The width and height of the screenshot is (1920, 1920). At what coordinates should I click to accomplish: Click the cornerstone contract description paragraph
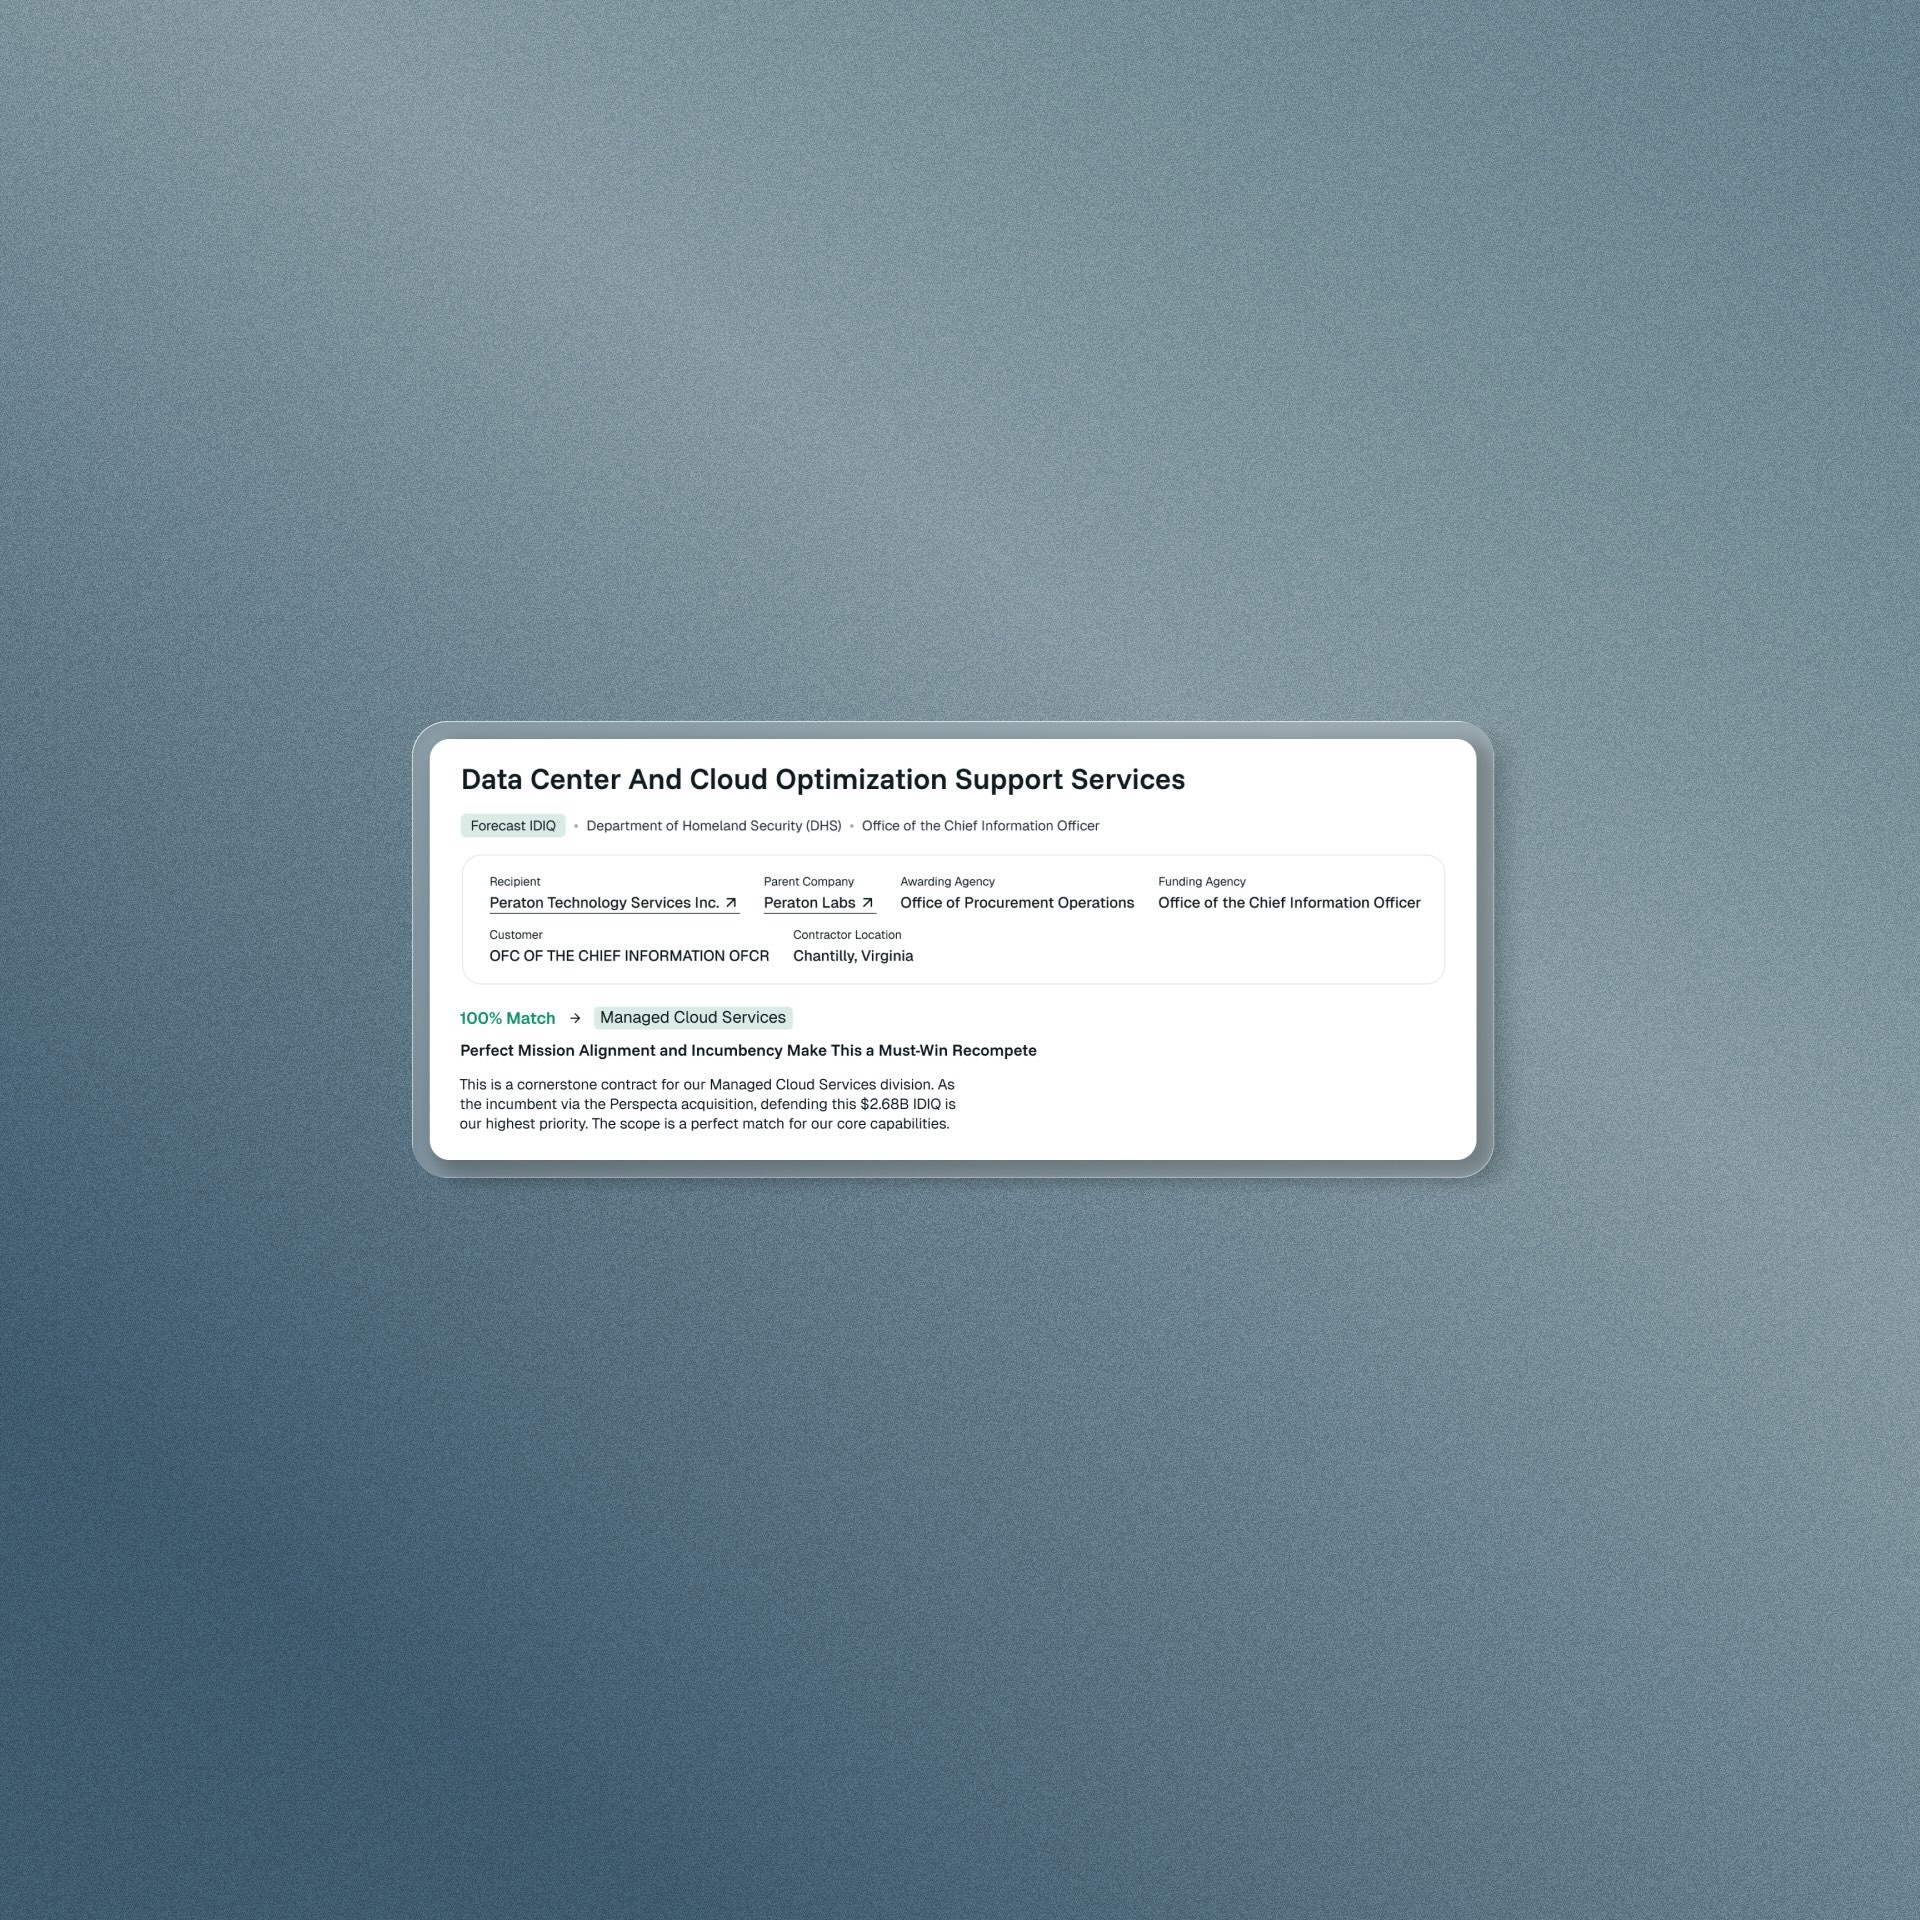coord(707,1104)
